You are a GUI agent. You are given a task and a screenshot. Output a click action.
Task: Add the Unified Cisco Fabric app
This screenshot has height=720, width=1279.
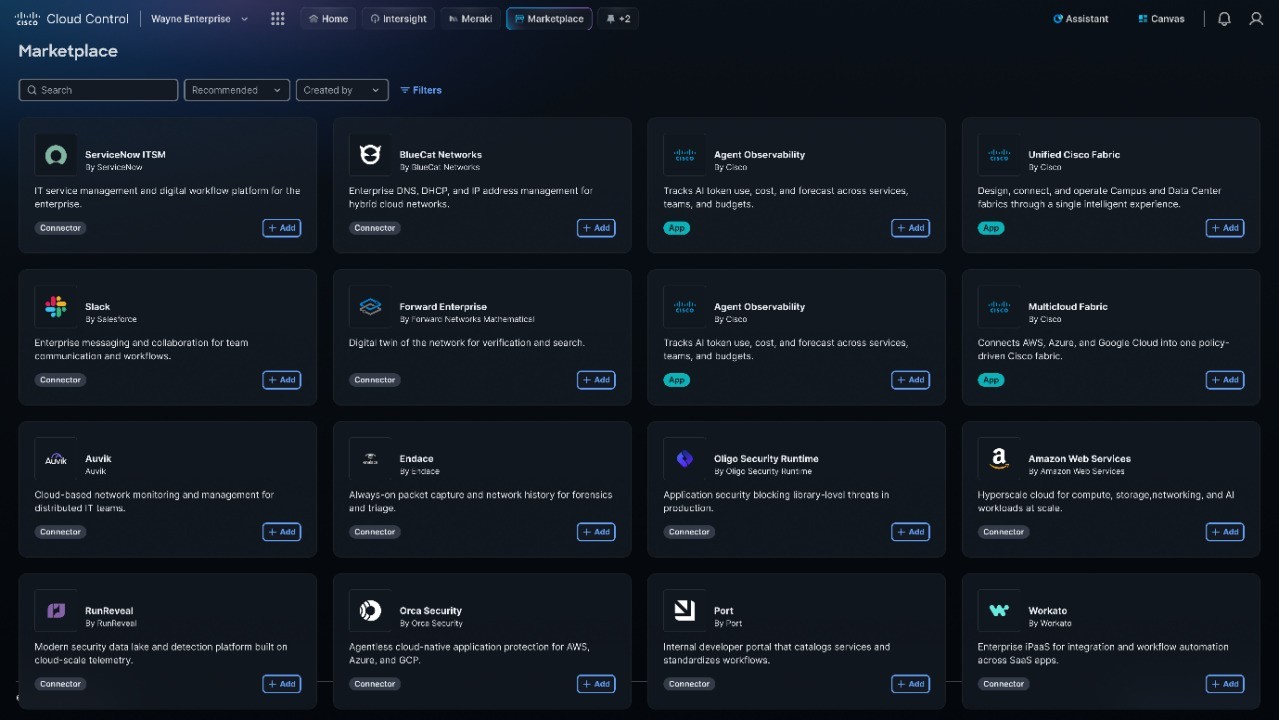pyautogui.click(x=1225, y=228)
